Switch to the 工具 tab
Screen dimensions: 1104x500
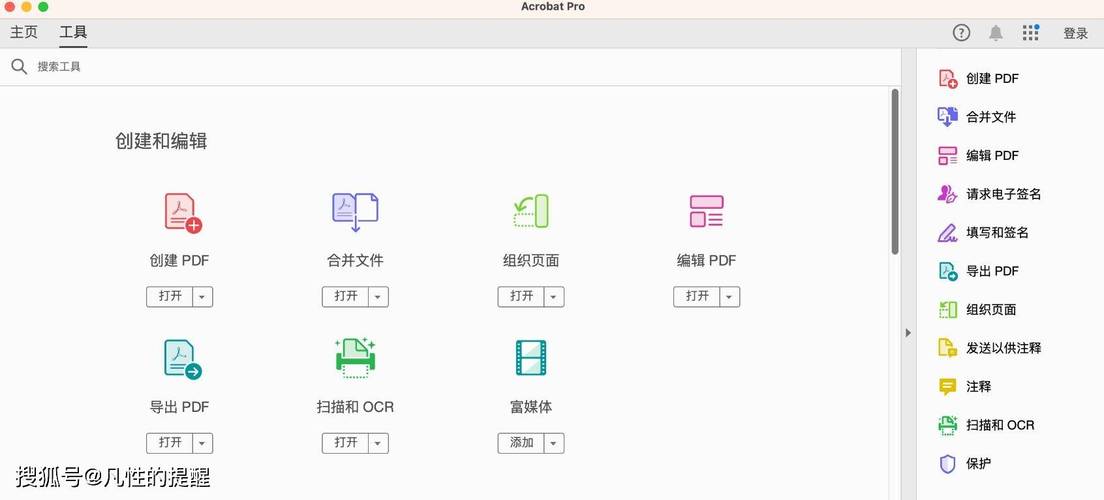point(73,32)
